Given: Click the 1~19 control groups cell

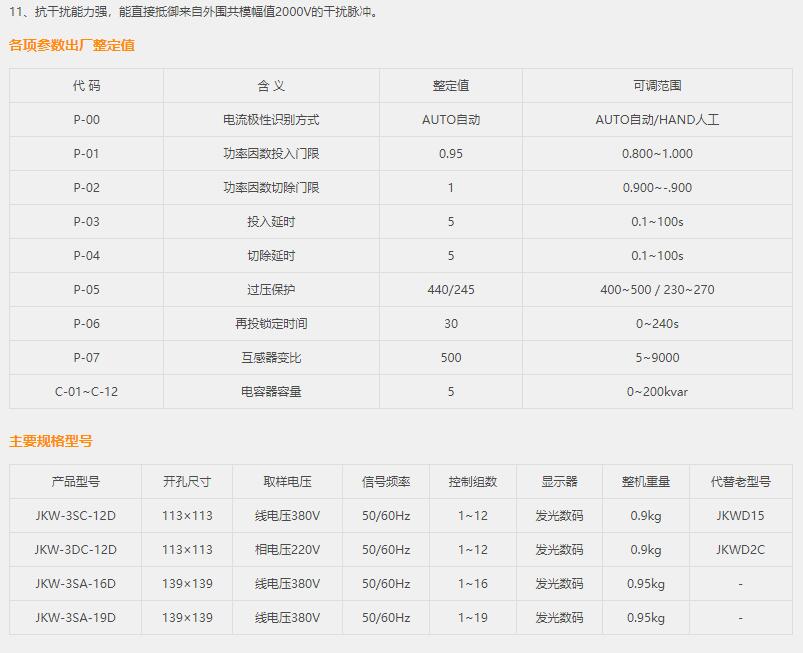Looking at the screenshot, I should coord(473,618).
